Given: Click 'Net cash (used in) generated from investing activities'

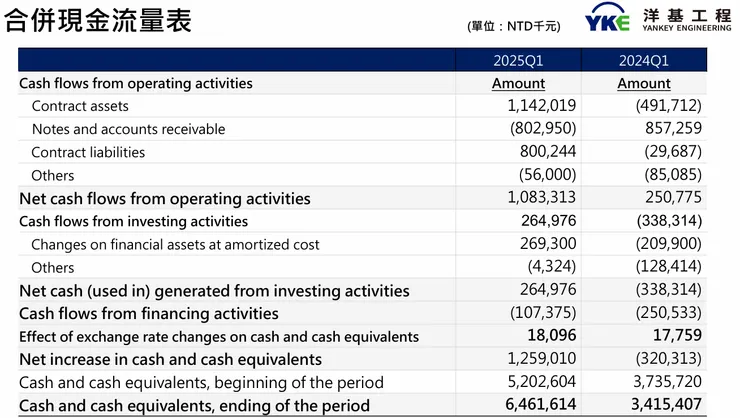Looking at the screenshot, I should [x=214, y=291].
